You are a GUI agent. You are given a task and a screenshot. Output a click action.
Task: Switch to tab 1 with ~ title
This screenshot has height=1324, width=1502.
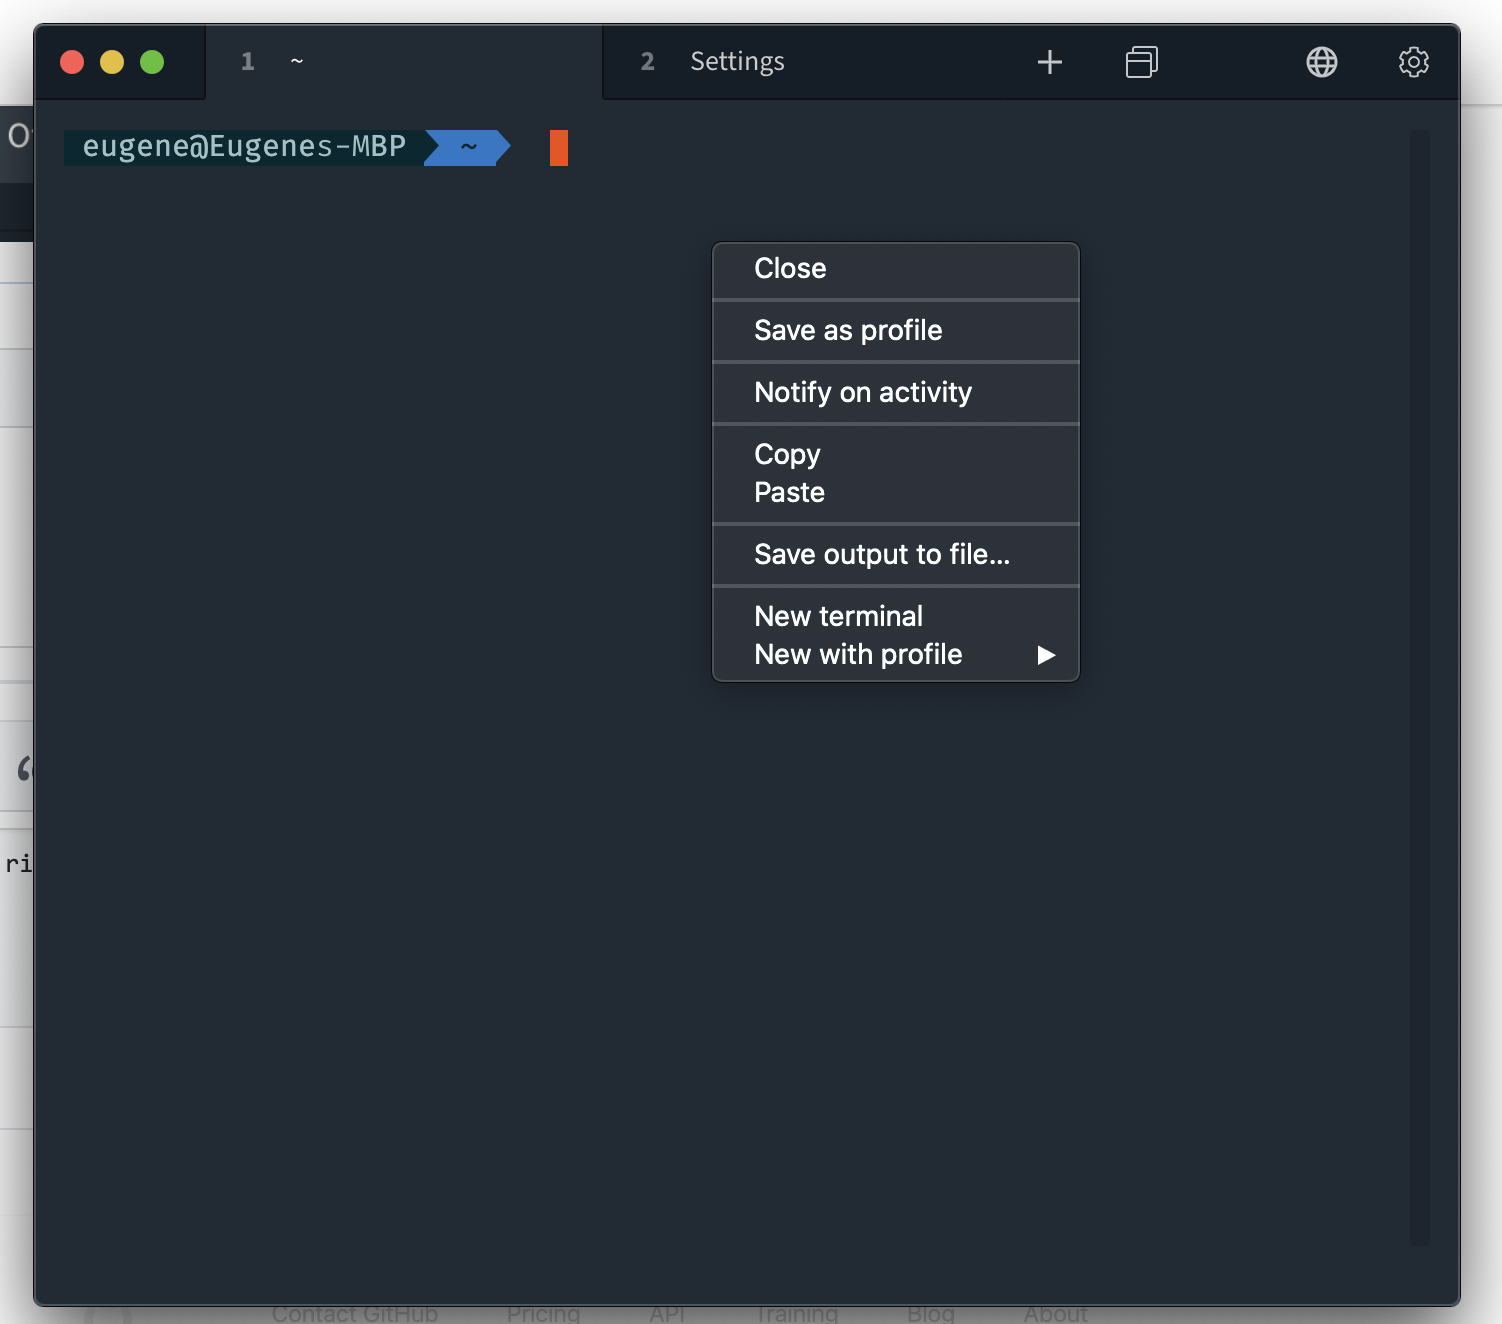(x=404, y=62)
